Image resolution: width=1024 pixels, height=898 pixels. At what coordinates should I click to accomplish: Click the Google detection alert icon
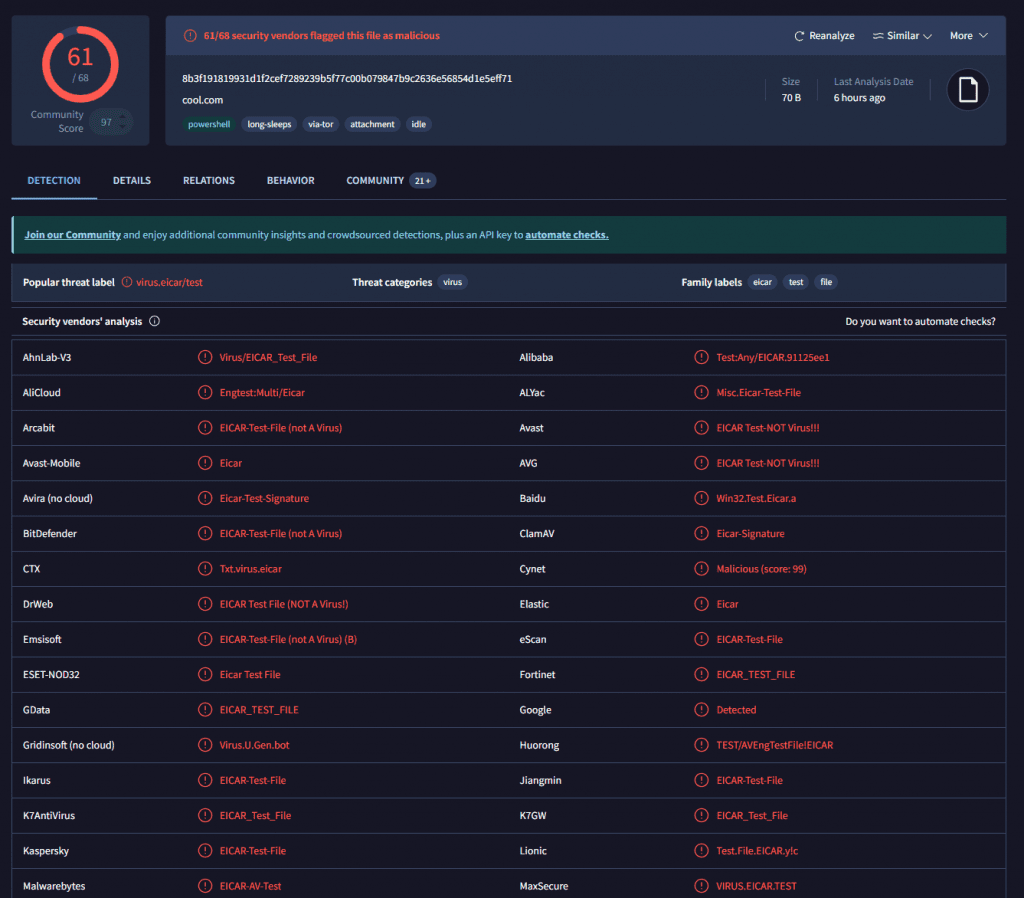701,710
